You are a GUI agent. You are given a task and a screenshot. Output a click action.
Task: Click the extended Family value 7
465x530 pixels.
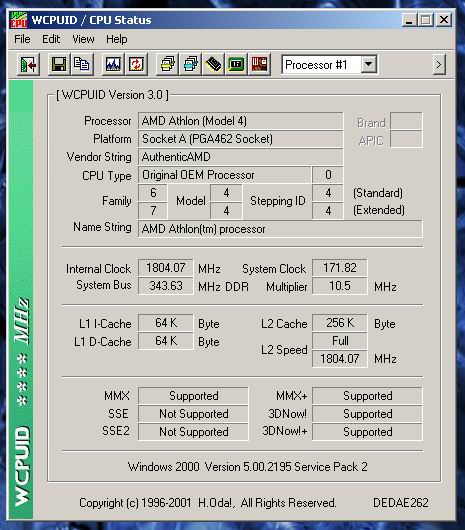coord(153,211)
